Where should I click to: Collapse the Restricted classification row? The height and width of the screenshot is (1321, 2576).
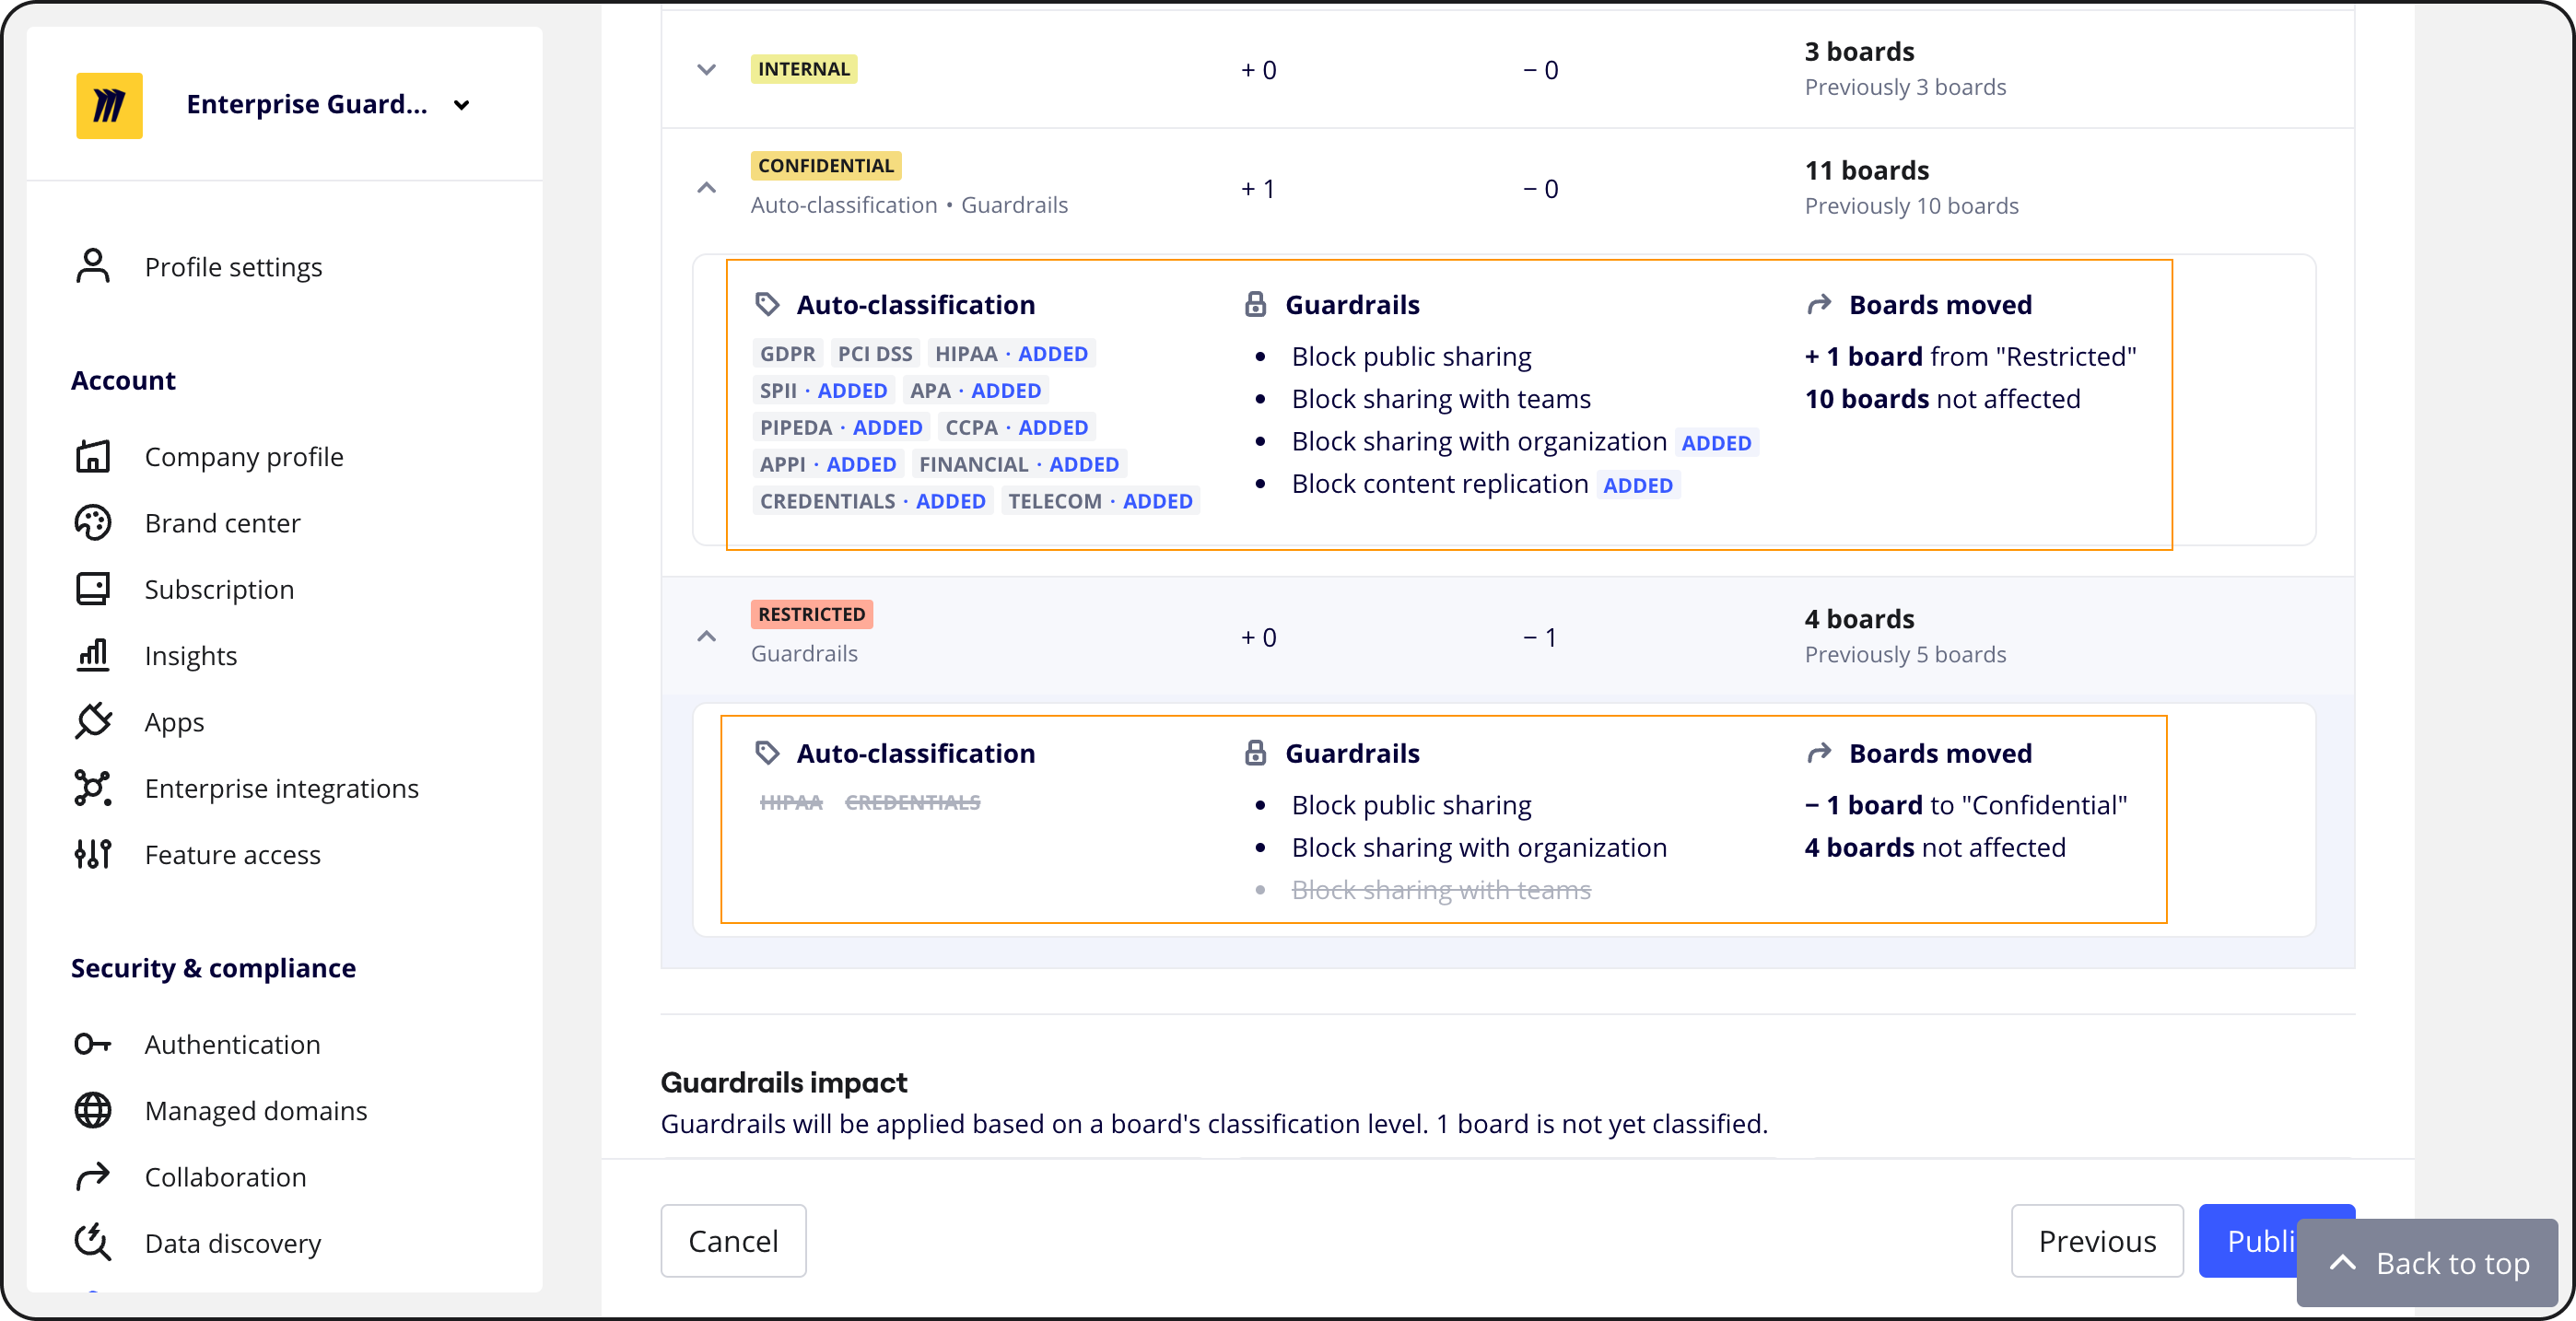706,636
